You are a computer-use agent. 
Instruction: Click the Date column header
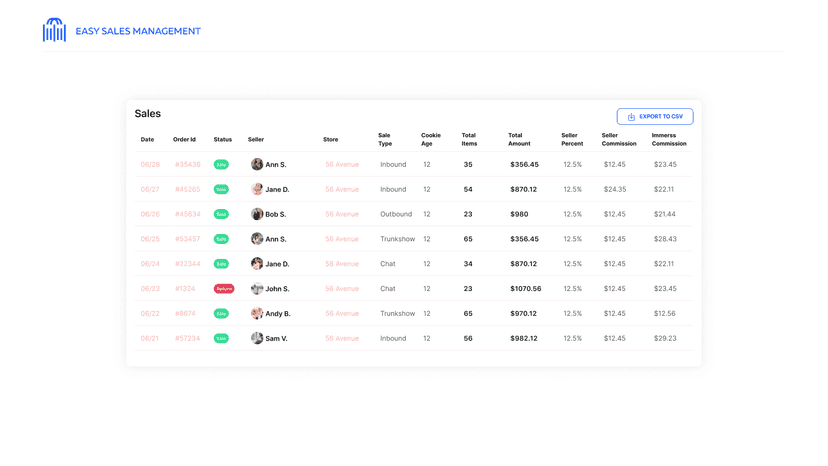pyautogui.click(x=147, y=139)
